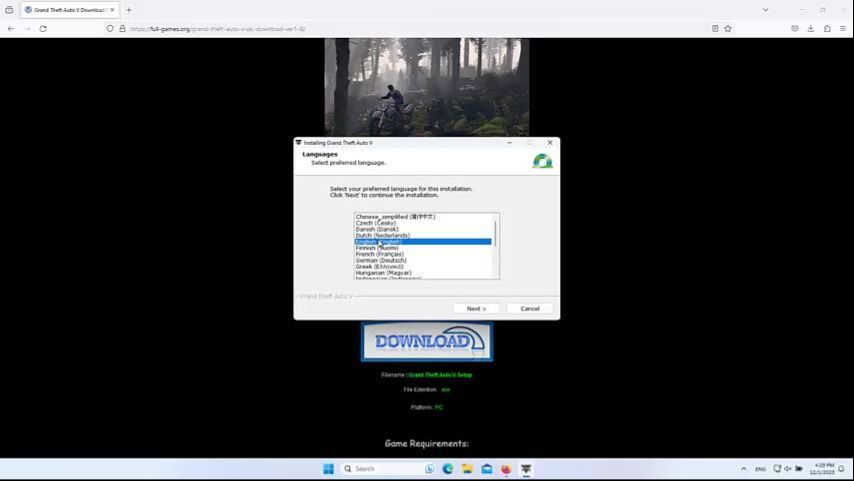Open the Firefox application menu
Image resolution: width=854 pixels, height=481 pixels.
(x=843, y=29)
